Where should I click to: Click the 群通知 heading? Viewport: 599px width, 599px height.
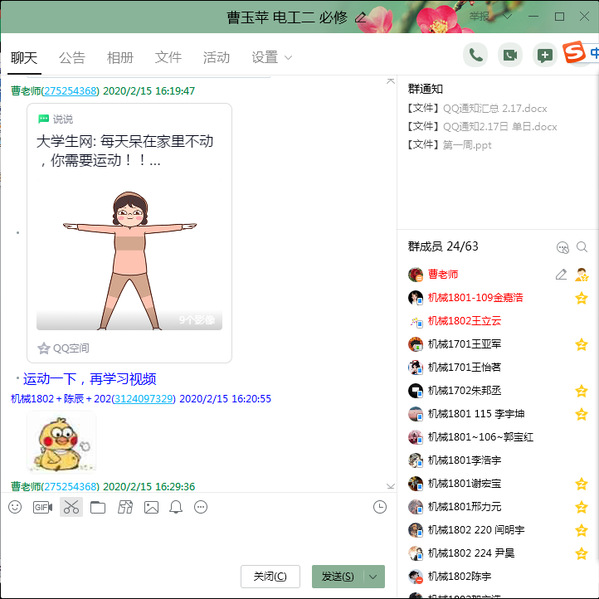coord(425,89)
